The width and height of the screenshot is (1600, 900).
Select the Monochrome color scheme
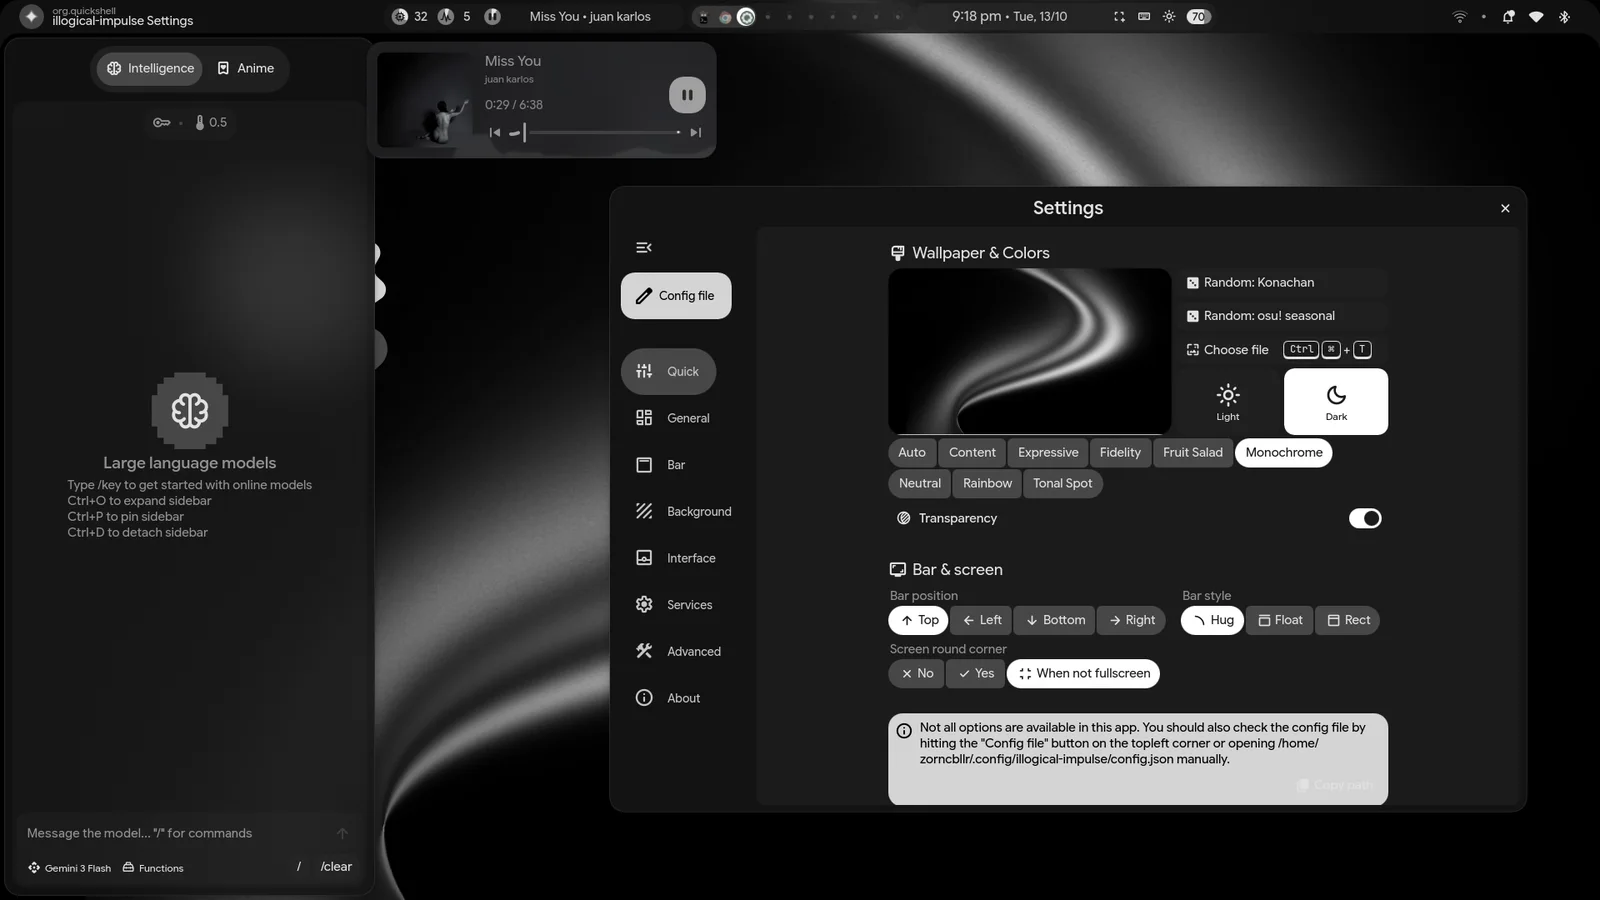coord(1284,453)
